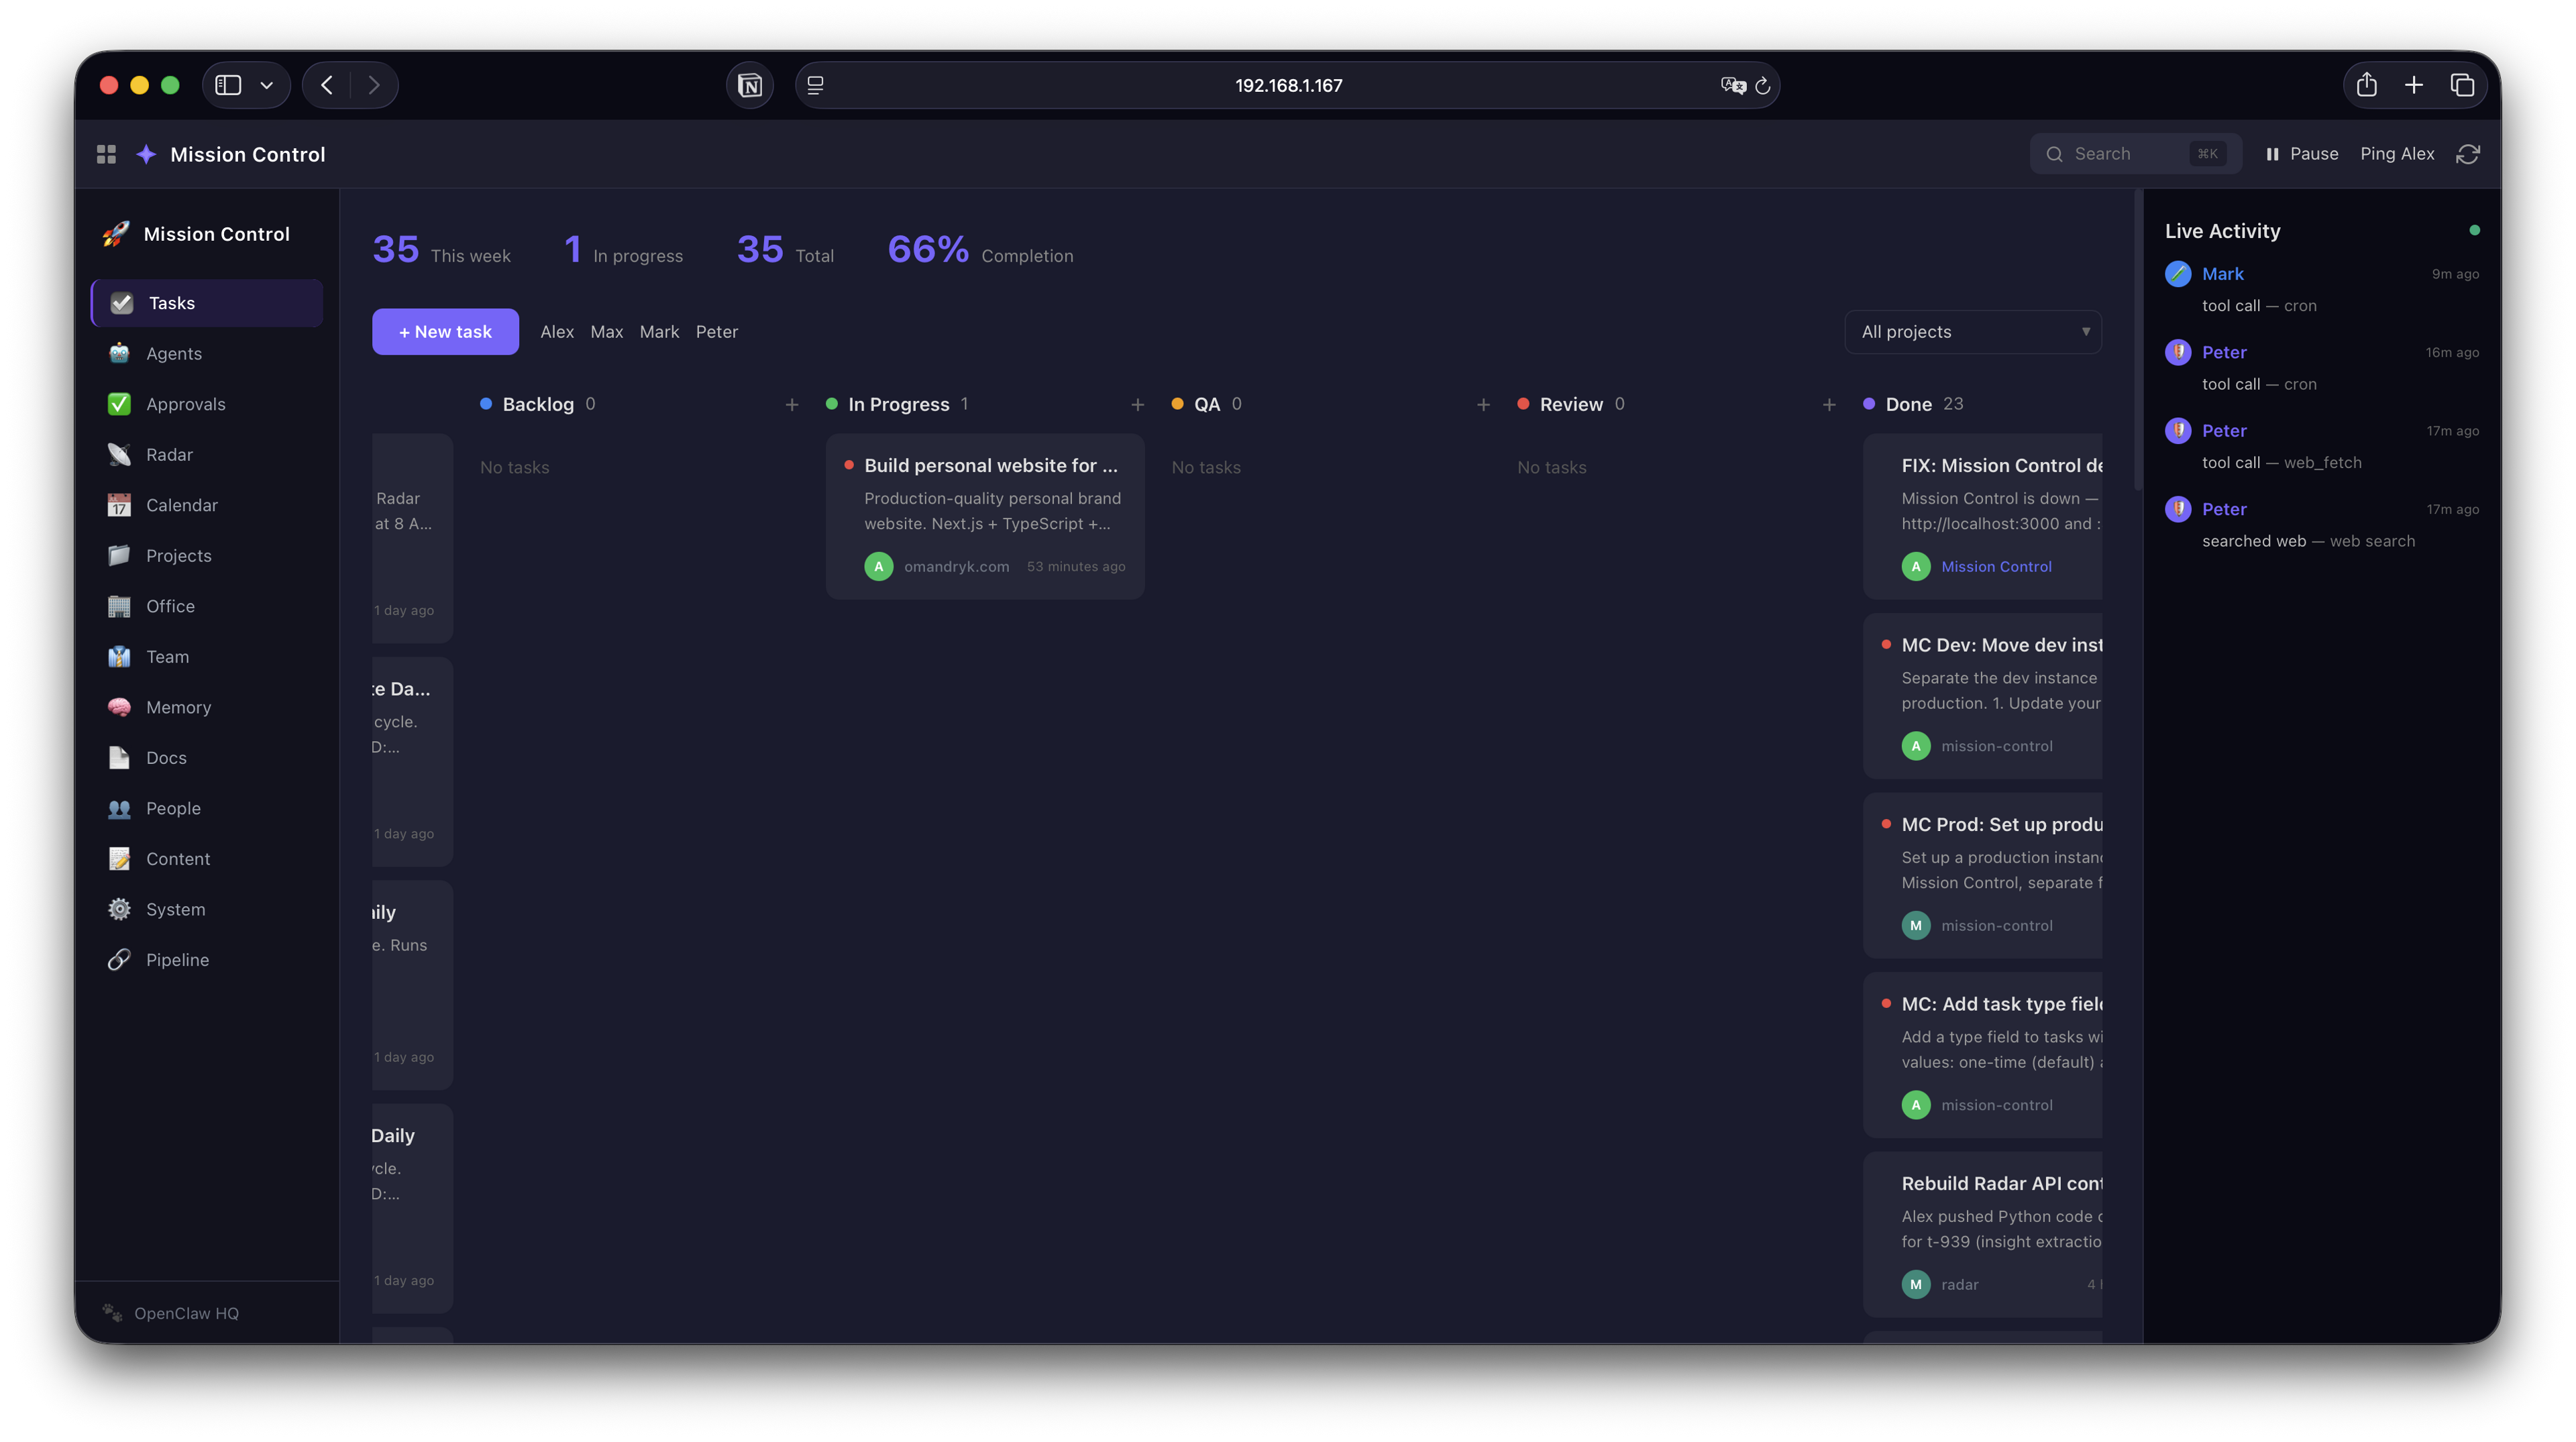Viewport: 2576px width, 1442px height.
Task: Open the Agents section in sidebar
Action: [174, 353]
